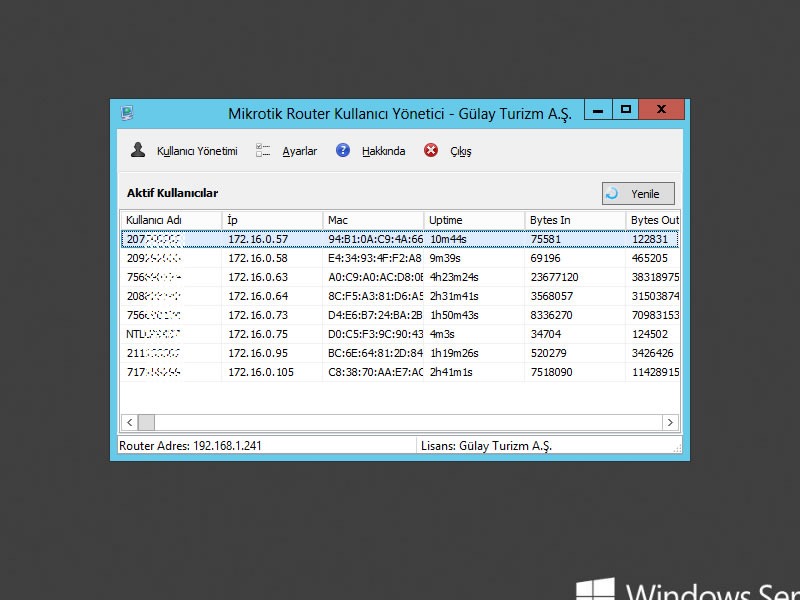Click the app icon in title bar
Screen dimensions: 800x600
127,113
